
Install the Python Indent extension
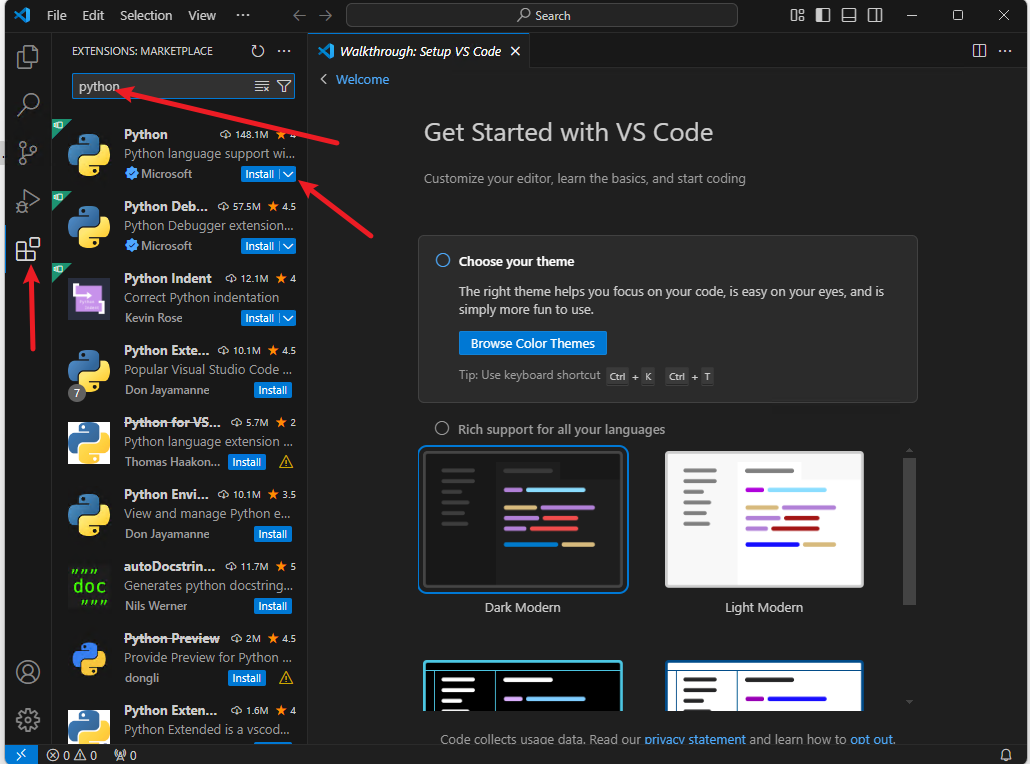259,318
